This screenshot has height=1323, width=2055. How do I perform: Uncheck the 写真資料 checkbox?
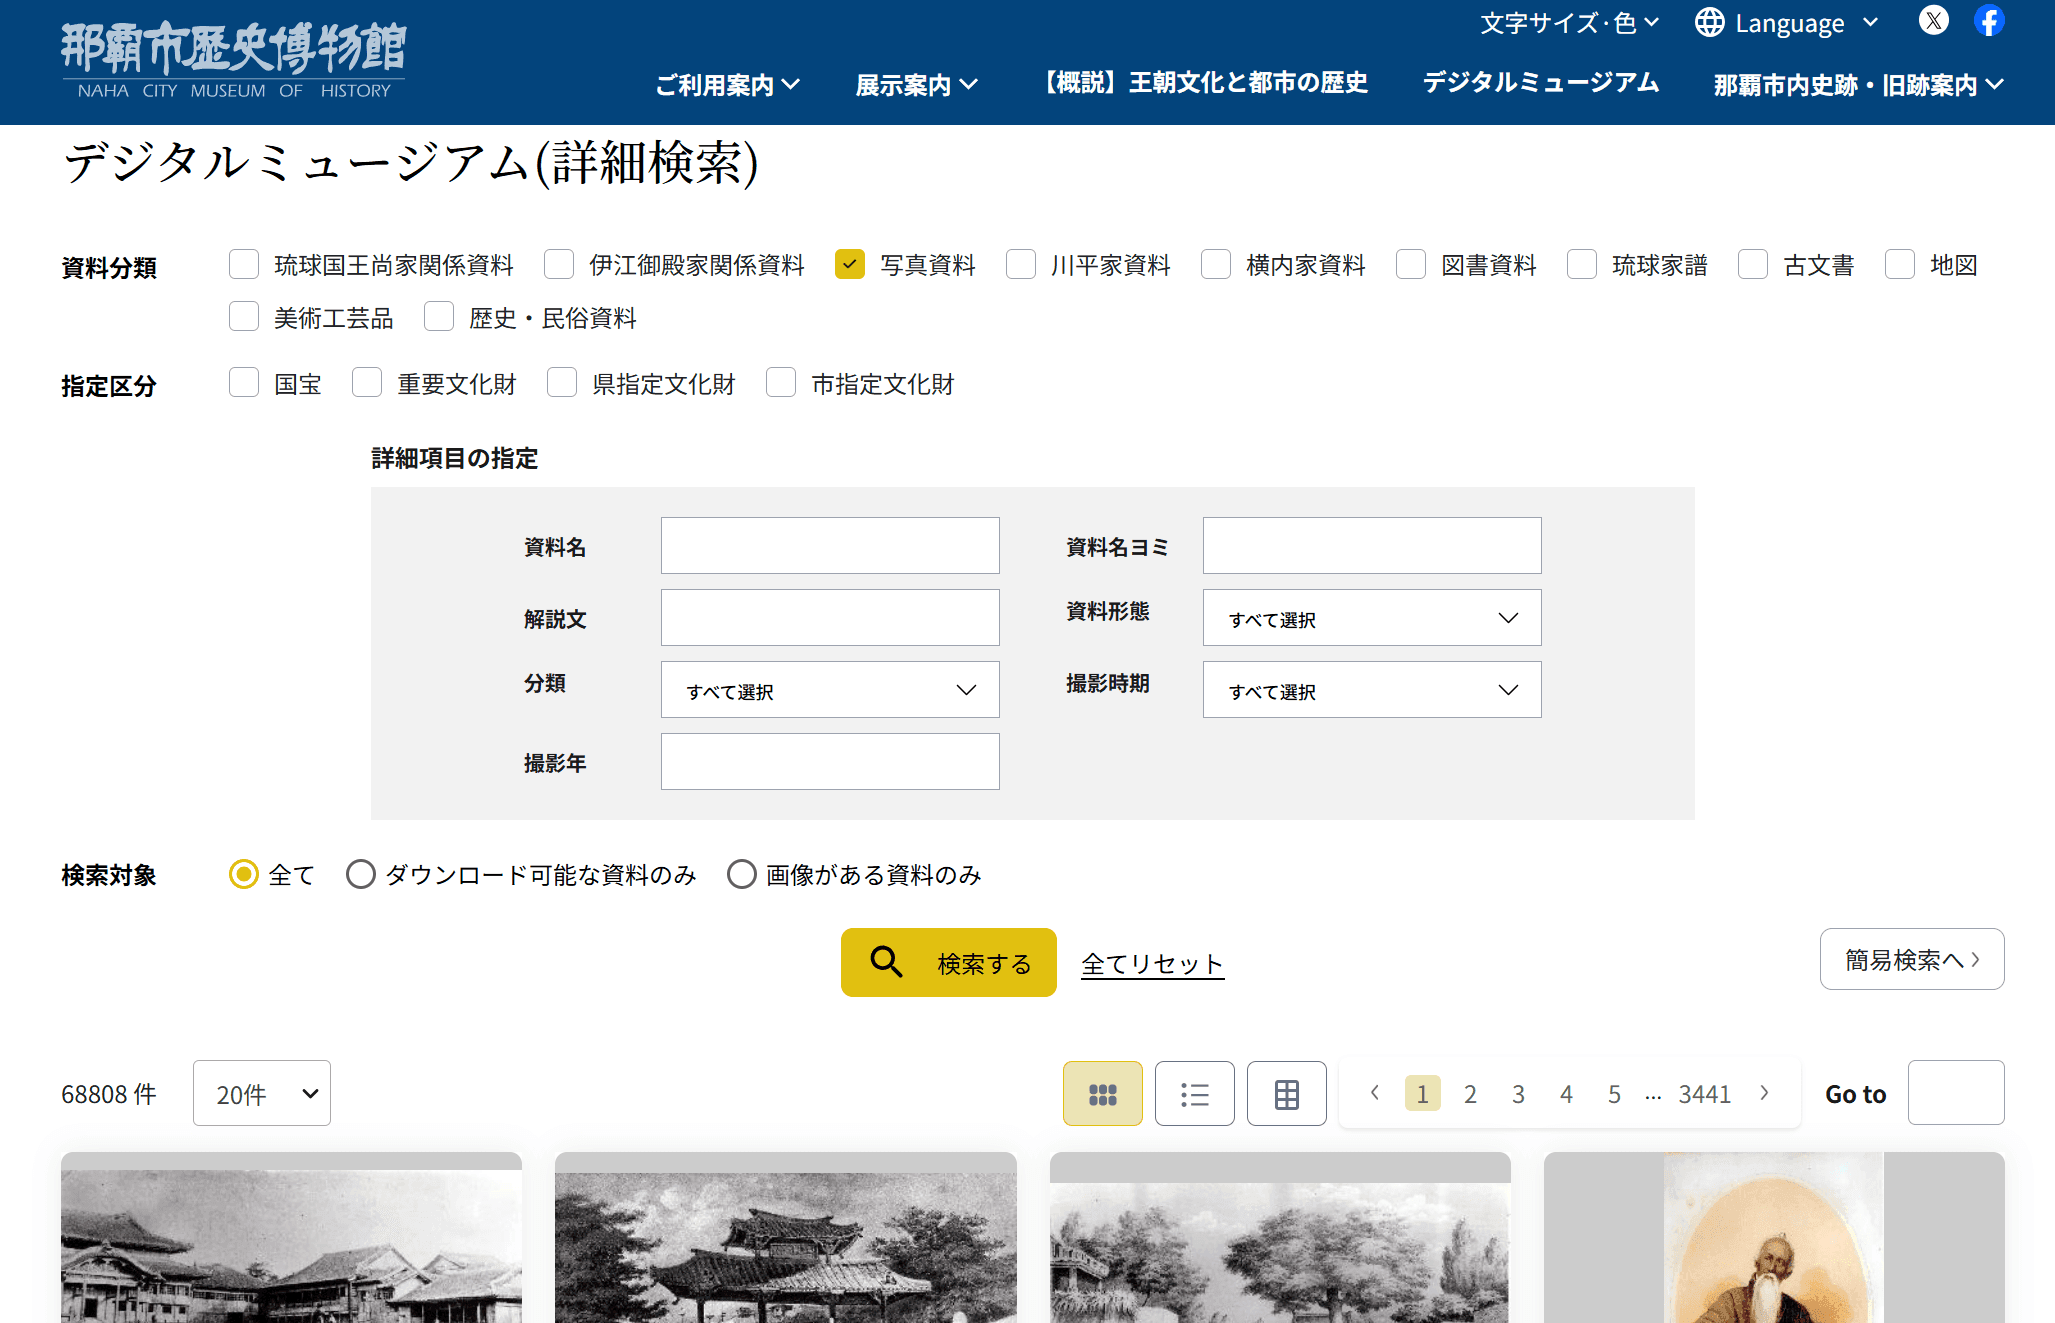(850, 265)
